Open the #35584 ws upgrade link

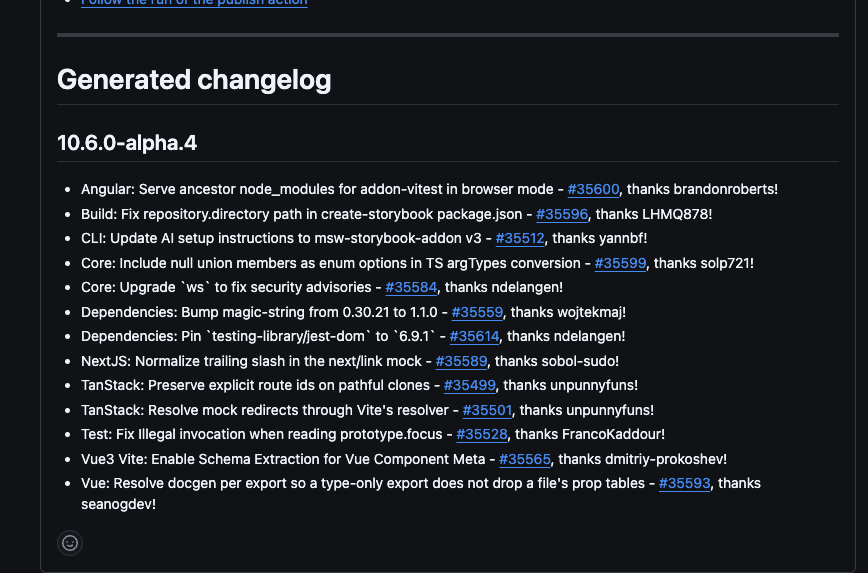point(411,287)
